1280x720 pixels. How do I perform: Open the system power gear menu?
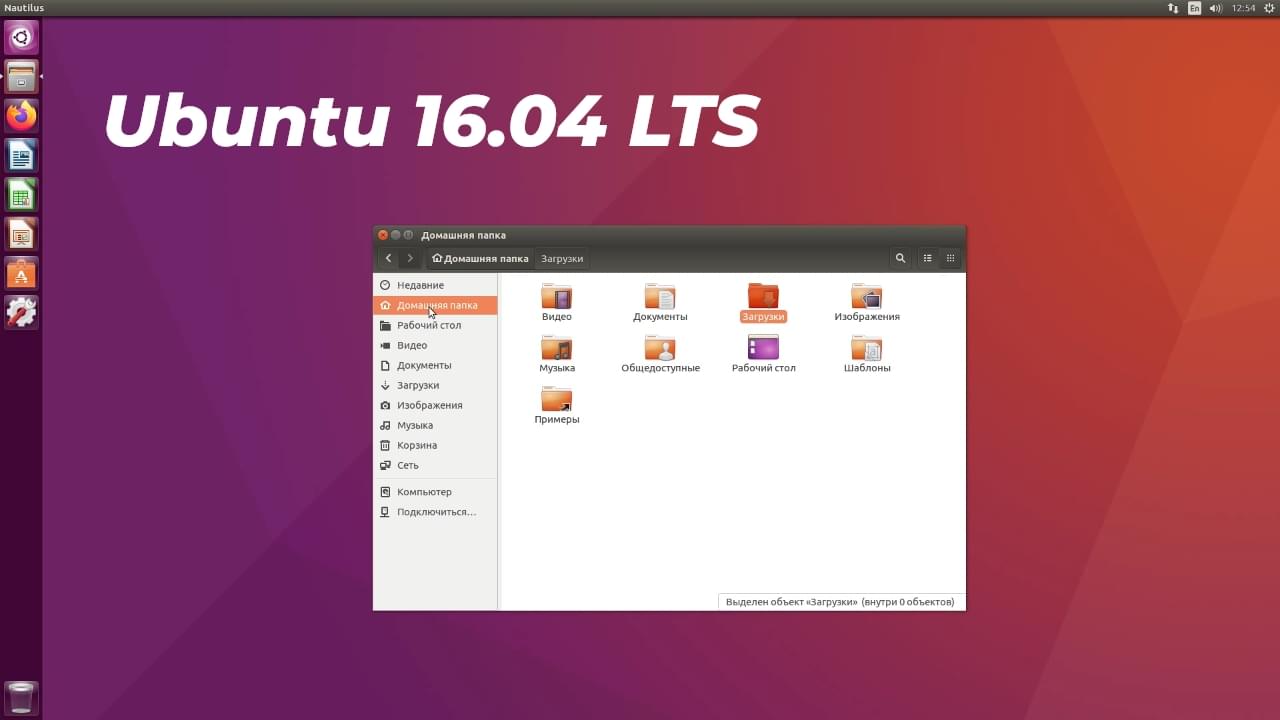point(1269,8)
